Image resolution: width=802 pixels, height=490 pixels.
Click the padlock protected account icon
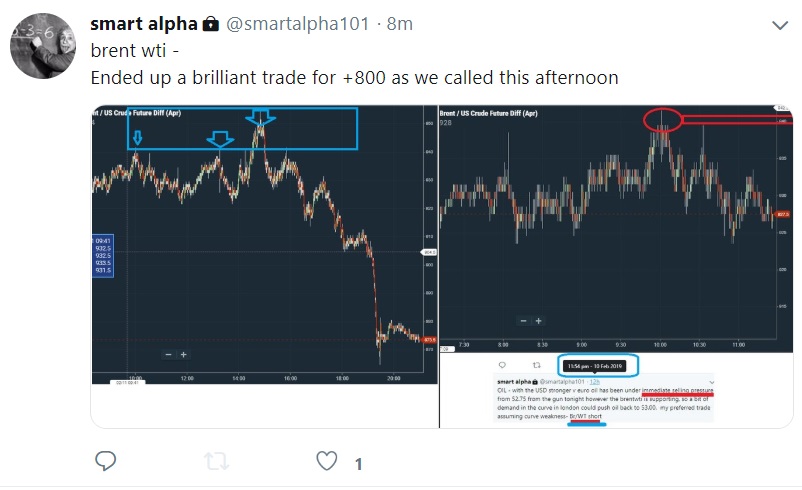[211, 23]
